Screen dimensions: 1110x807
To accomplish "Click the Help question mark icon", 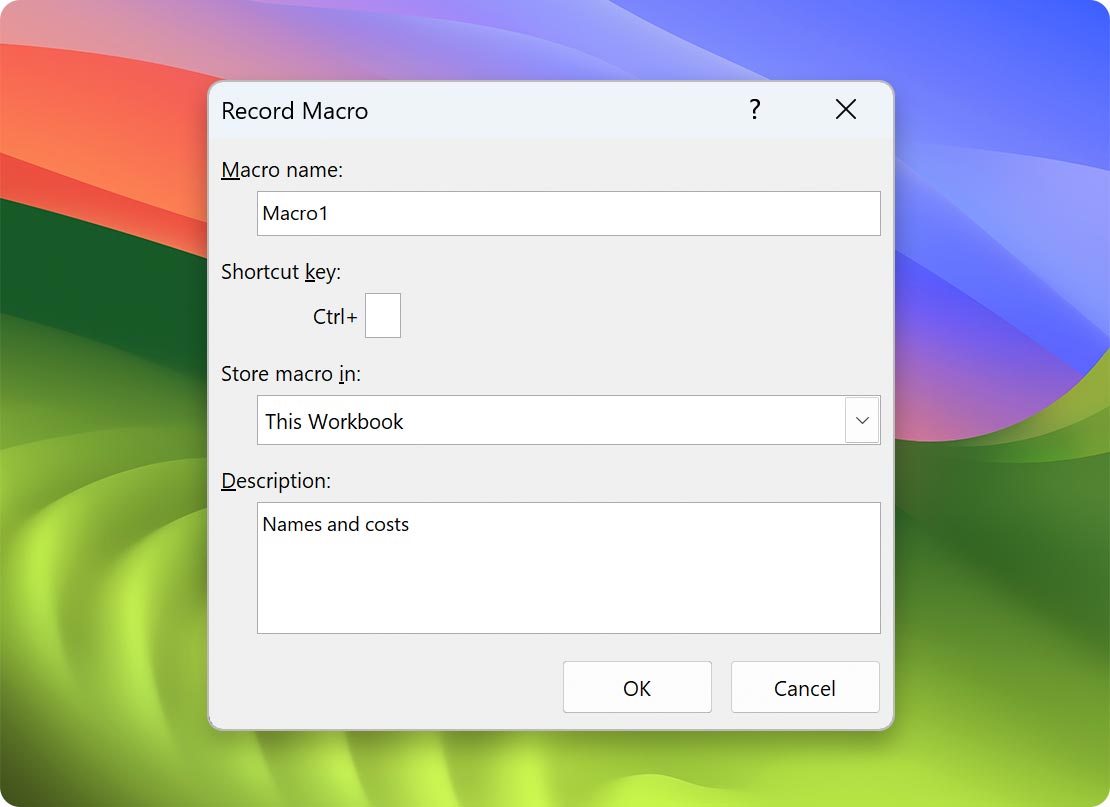I will click(755, 110).
